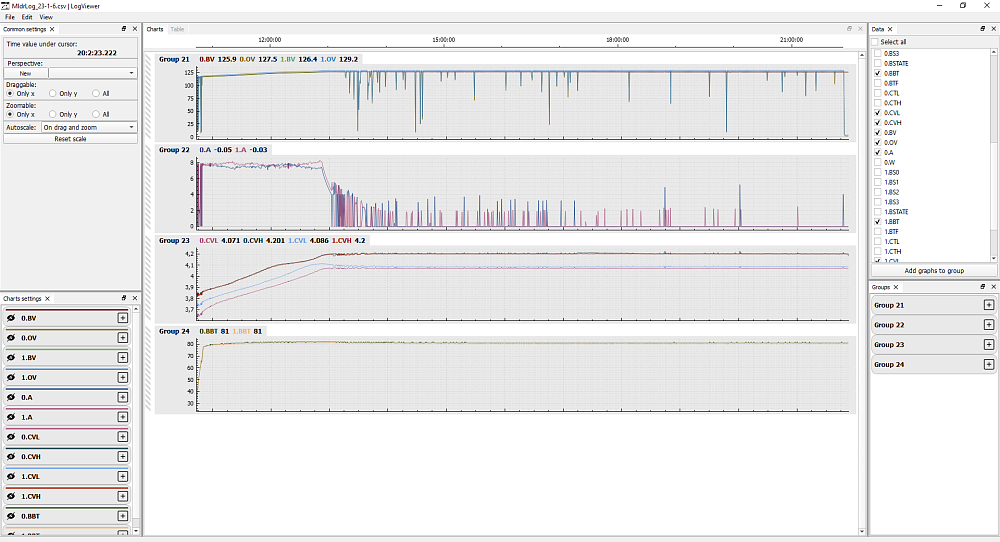This screenshot has height=542, width=1000.
Task: Switch to the Table tab
Action: [177, 29]
